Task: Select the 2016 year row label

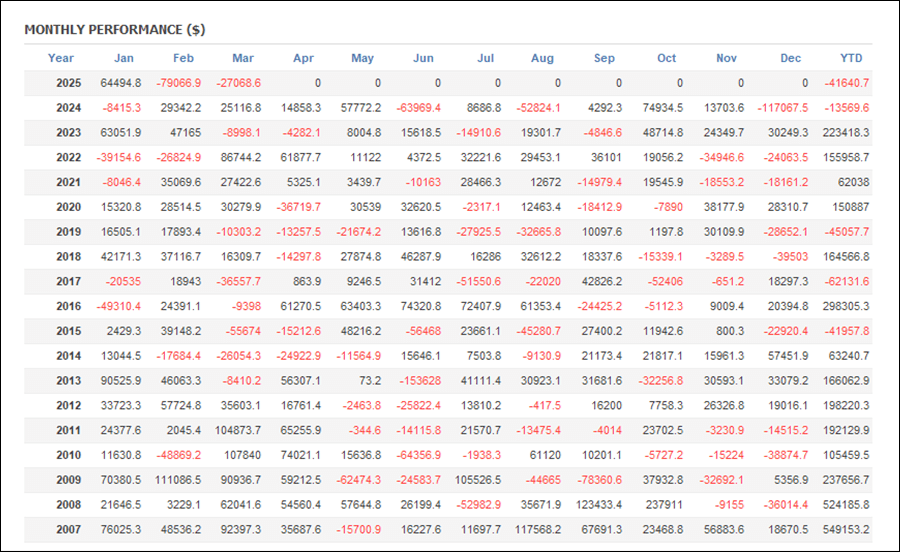Action: pyautogui.click(x=68, y=306)
